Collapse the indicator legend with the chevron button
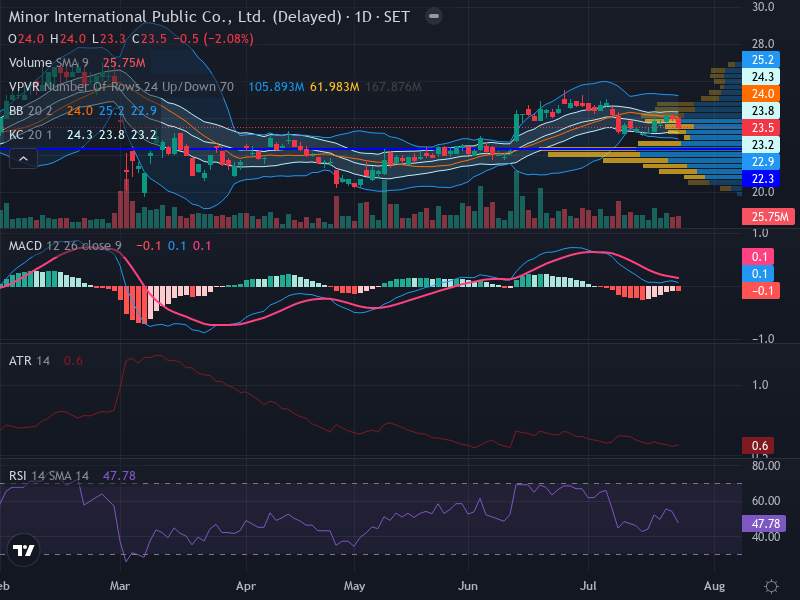 tap(23, 159)
